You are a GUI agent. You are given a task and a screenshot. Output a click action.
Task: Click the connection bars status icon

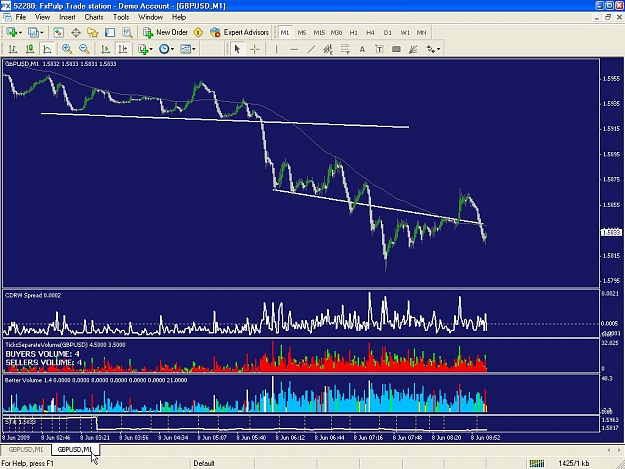(x=537, y=463)
